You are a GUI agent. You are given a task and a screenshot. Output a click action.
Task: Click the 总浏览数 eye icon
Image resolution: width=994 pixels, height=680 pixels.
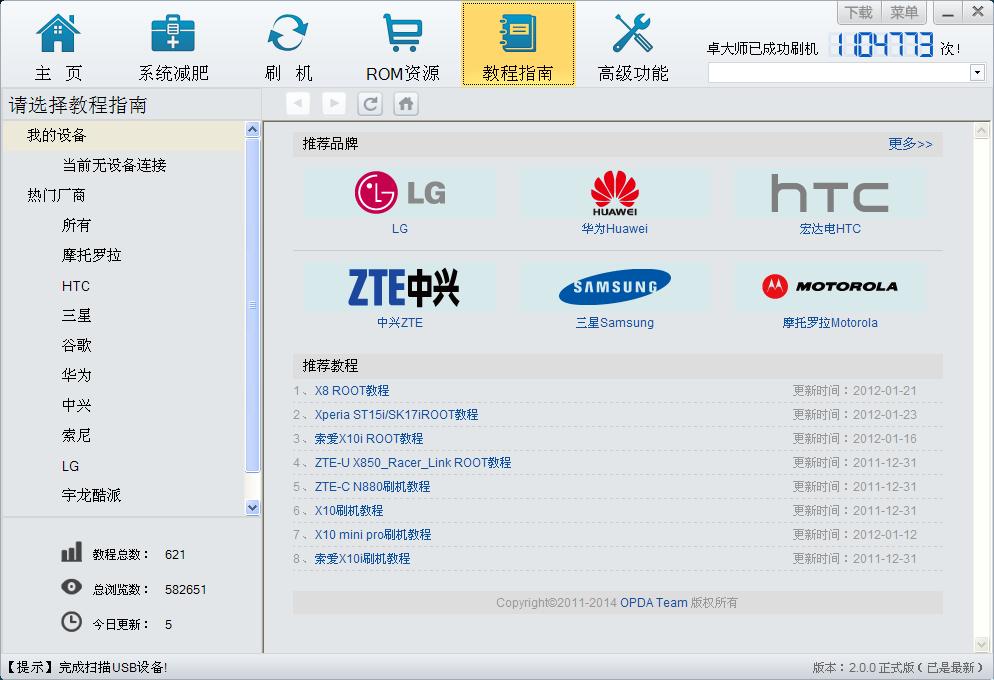[72, 587]
